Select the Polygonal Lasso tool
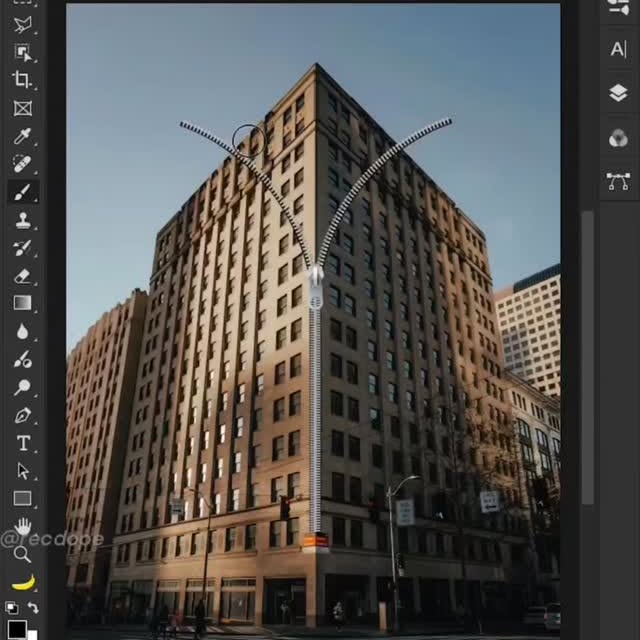The image size is (640, 640). (x=22, y=25)
